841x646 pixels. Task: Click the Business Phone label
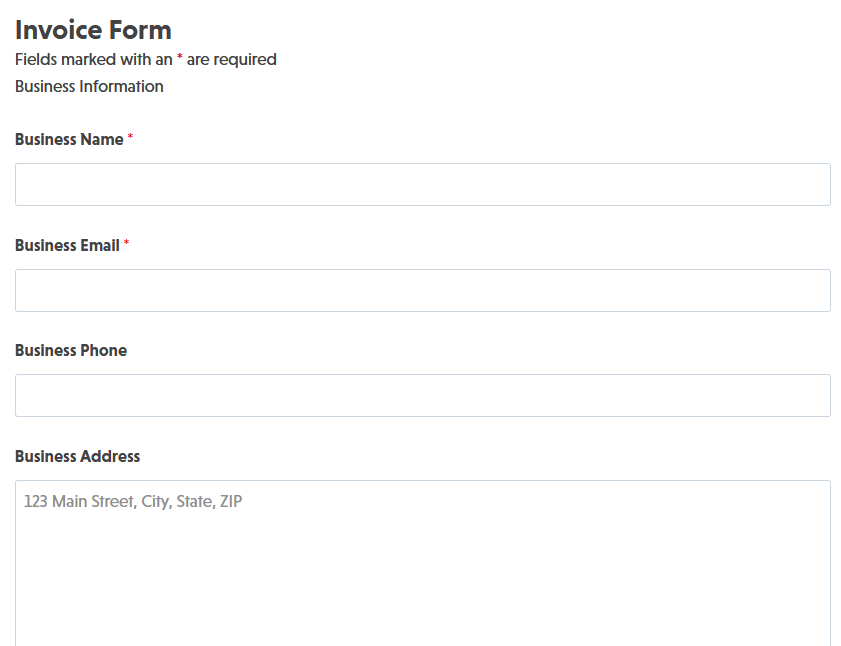[71, 351]
